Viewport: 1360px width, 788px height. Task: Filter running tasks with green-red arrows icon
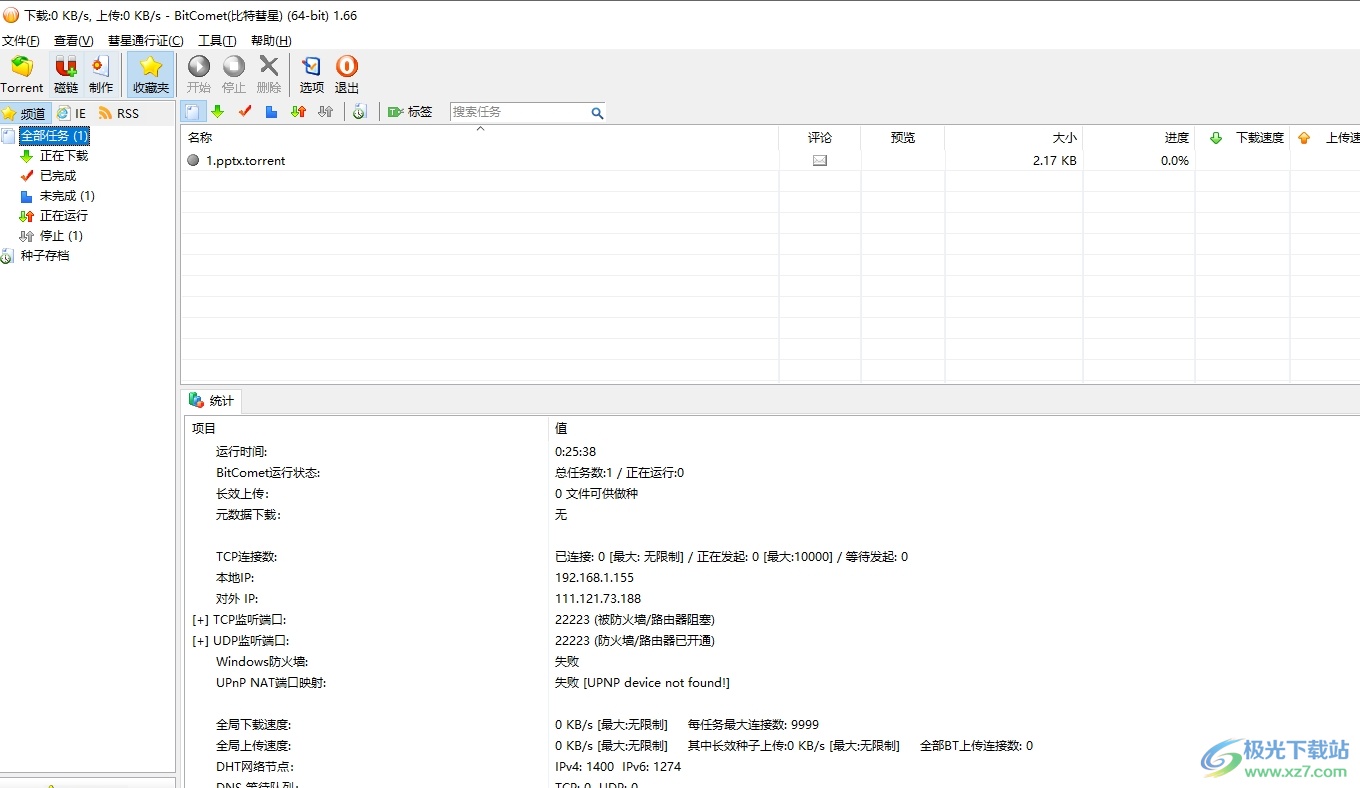[x=298, y=112]
